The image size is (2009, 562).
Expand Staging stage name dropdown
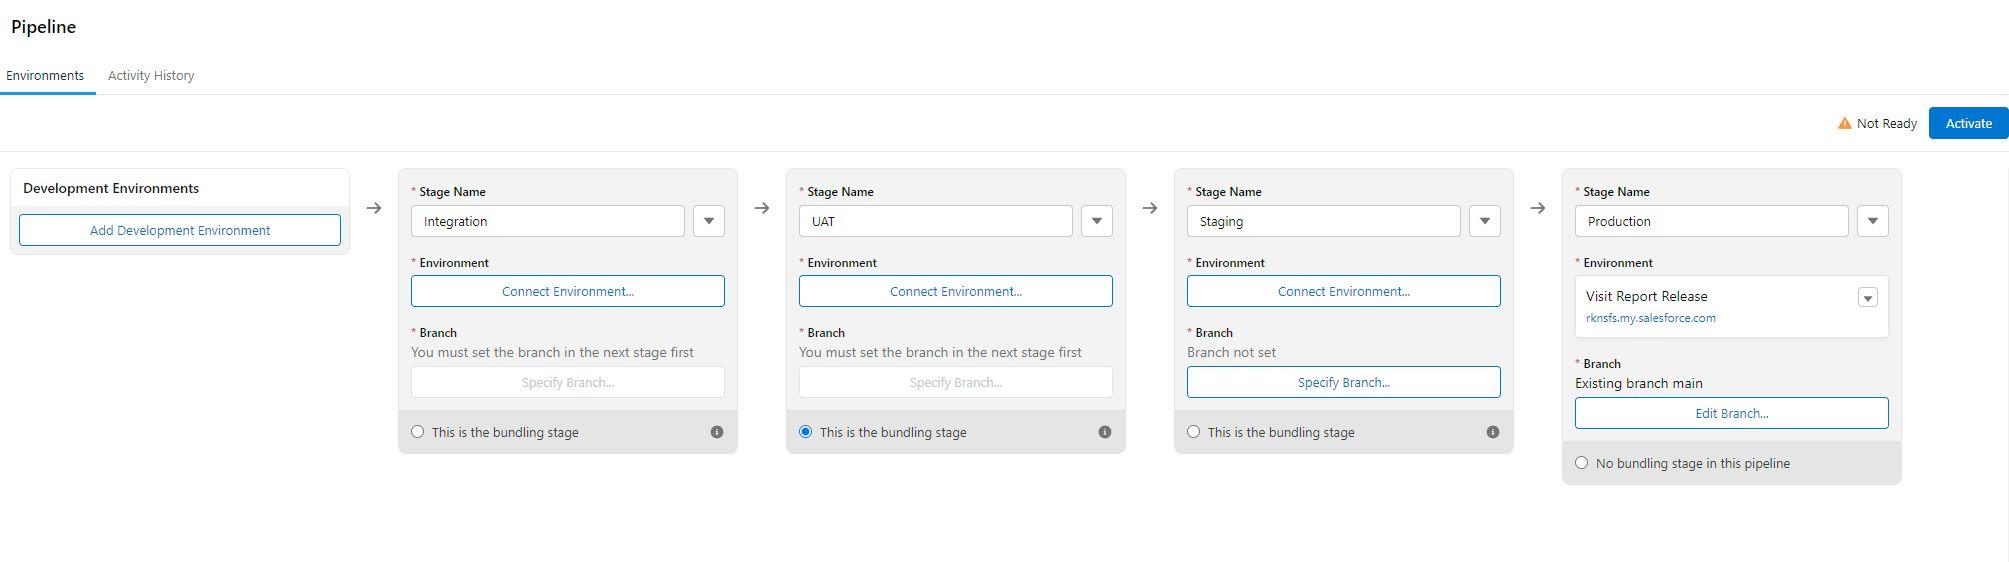[x=1485, y=221]
